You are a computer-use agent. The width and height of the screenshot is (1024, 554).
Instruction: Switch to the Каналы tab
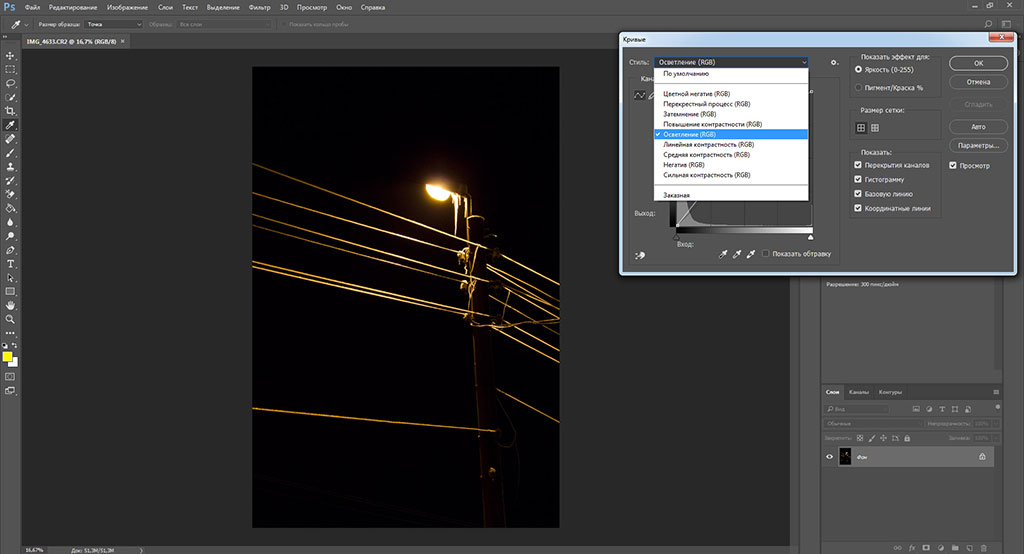click(x=859, y=391)
